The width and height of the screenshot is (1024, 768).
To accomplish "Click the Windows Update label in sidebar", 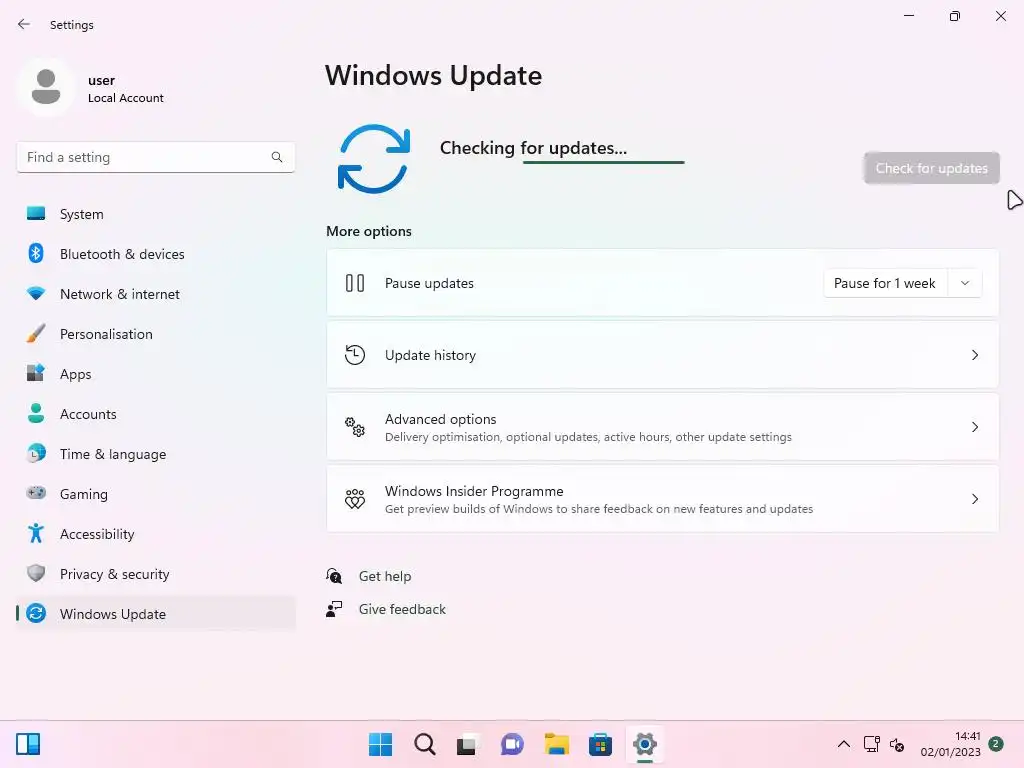I will point(113,614).
